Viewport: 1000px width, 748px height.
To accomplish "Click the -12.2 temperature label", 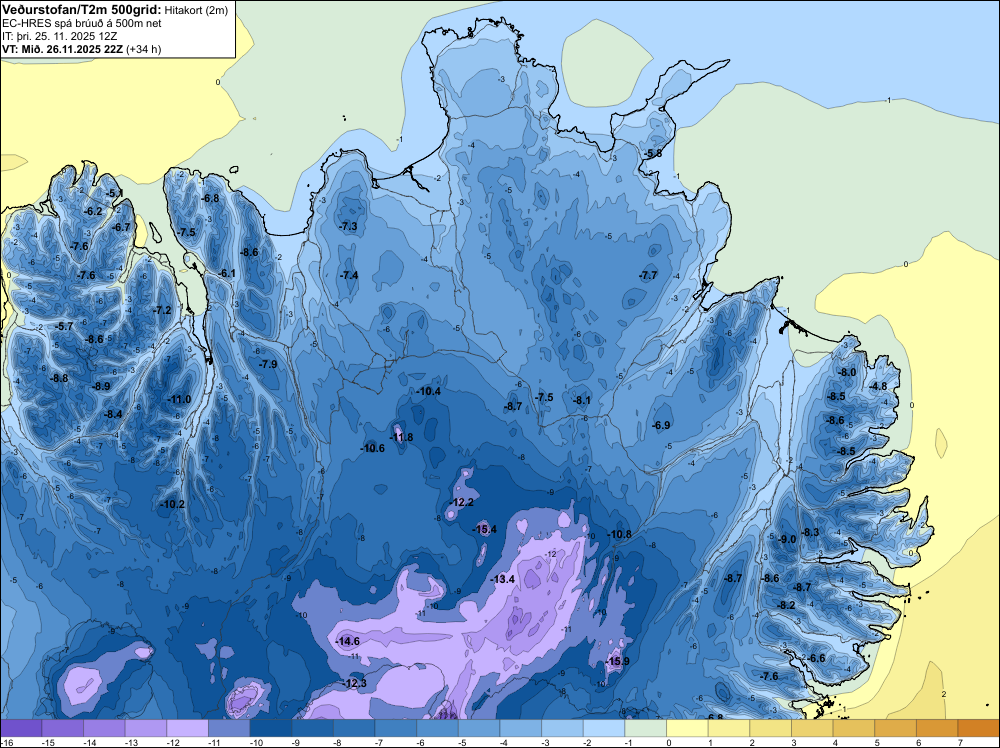I will coord(461,502).
